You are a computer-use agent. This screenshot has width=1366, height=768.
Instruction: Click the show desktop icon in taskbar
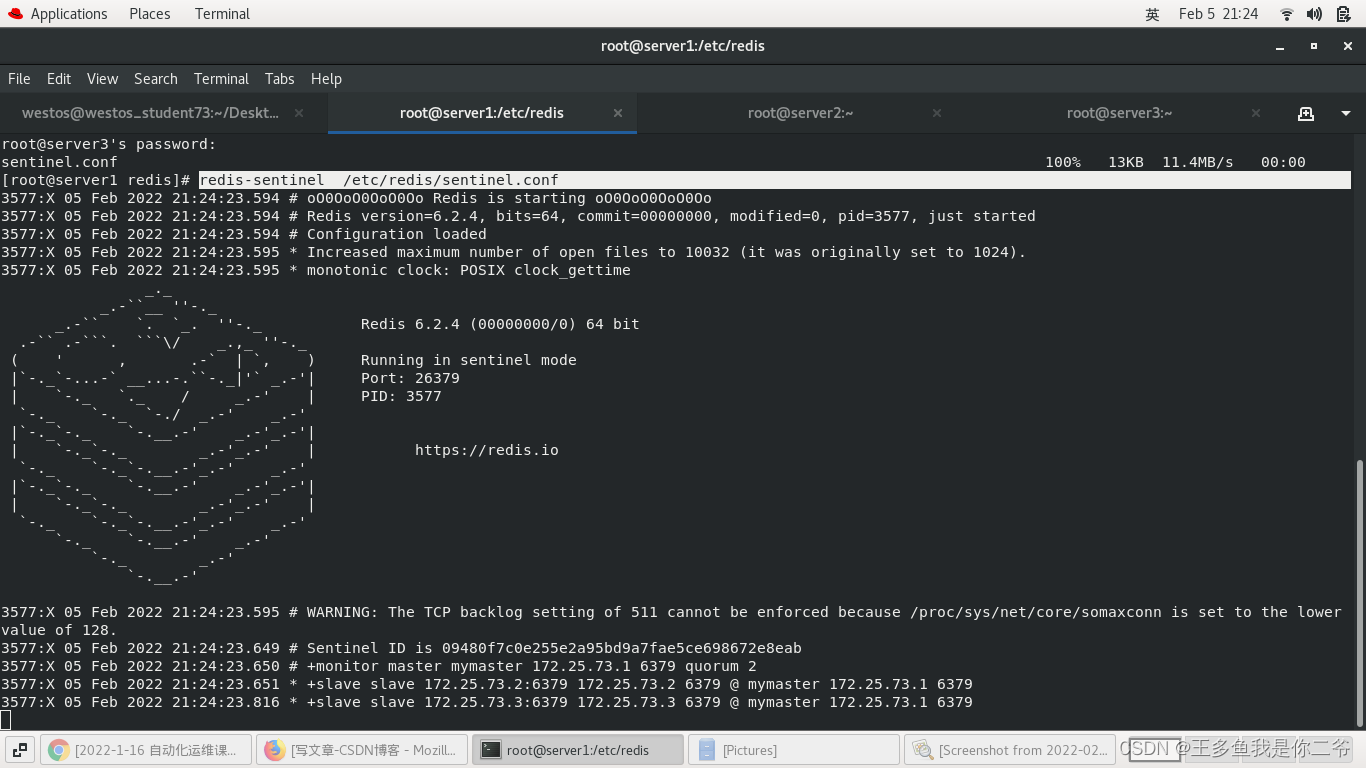pos(20,750)
